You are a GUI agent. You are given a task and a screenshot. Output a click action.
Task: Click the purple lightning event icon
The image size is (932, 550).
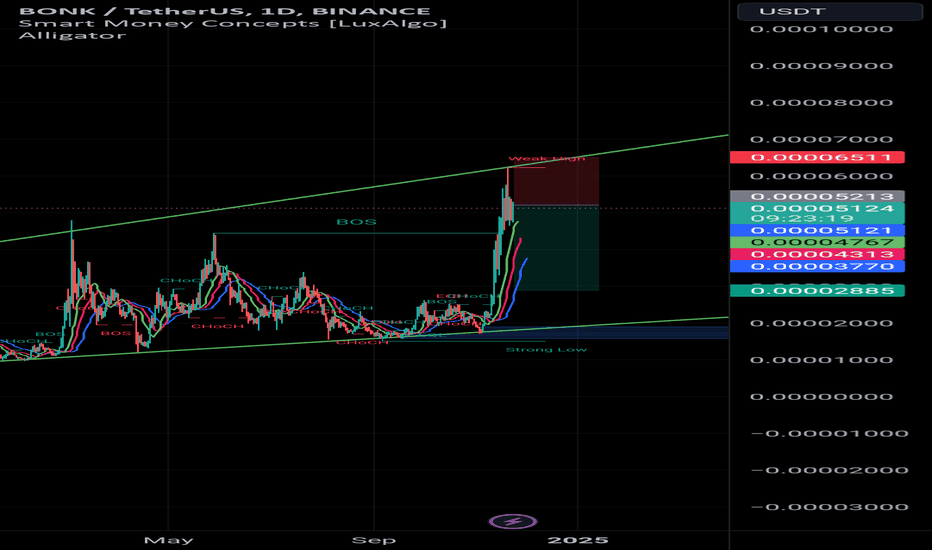point(512,522)
